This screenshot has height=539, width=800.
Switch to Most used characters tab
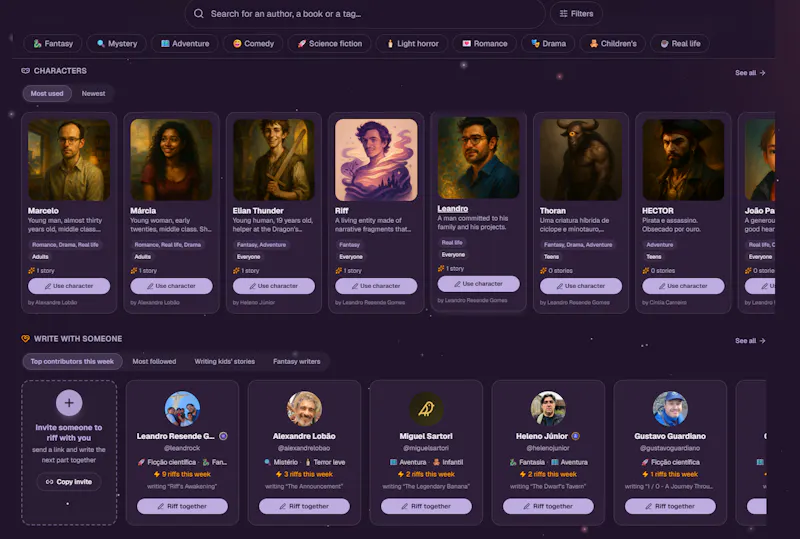click(x=47, y=93)
